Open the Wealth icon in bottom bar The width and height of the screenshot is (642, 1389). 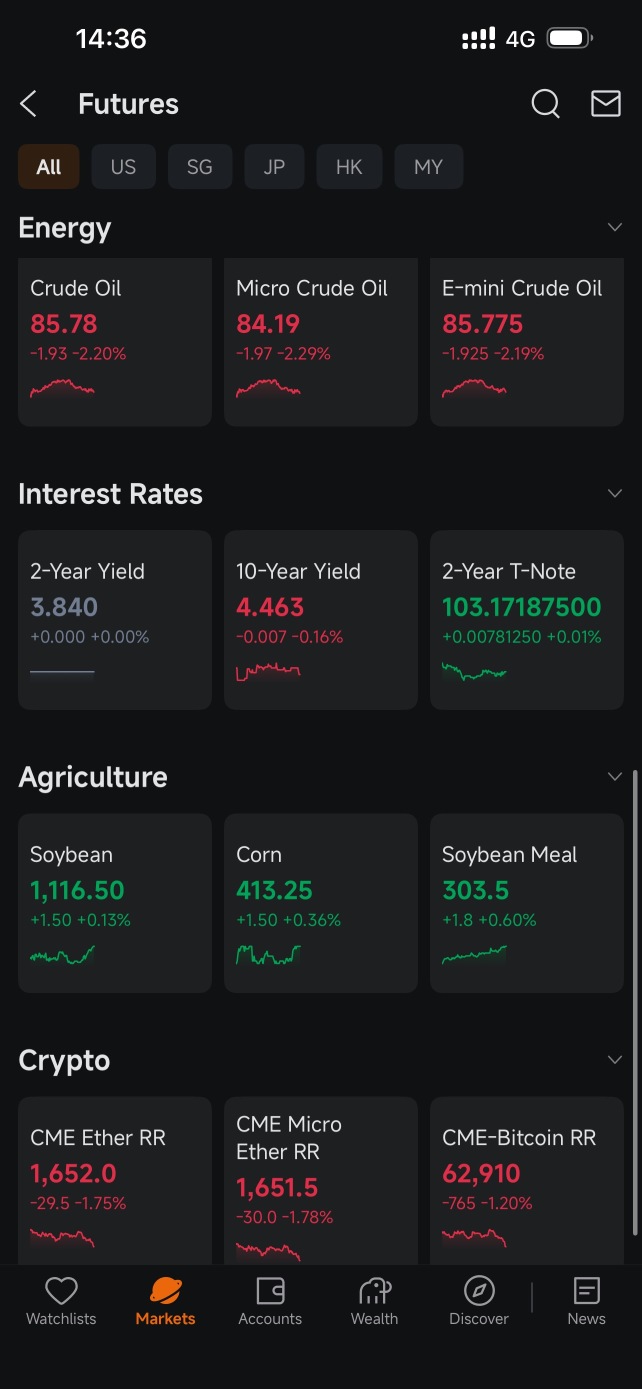pyautogui.click(x=375, y=1291)
